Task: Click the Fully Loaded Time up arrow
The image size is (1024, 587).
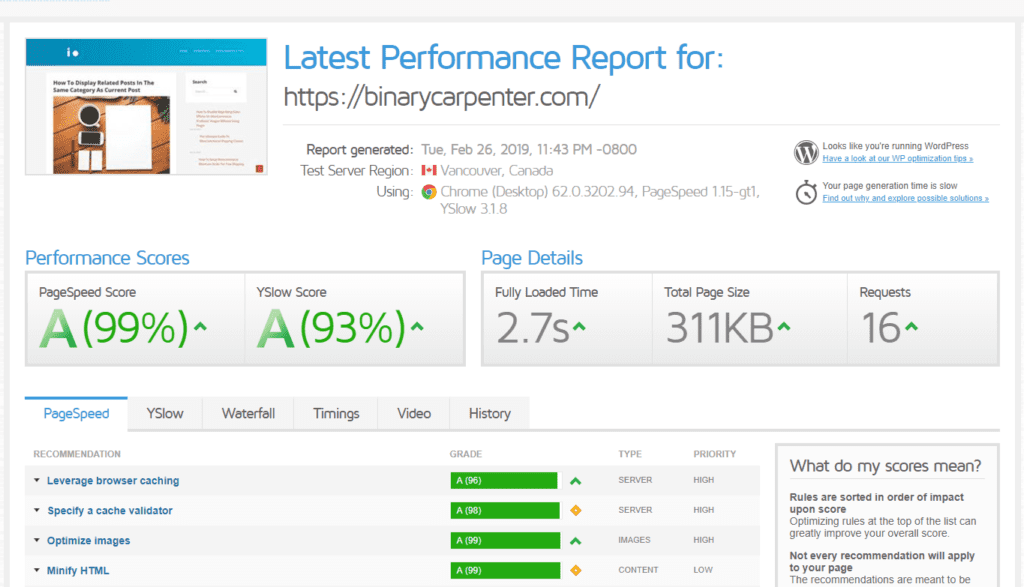Action: tap(579, 326)
